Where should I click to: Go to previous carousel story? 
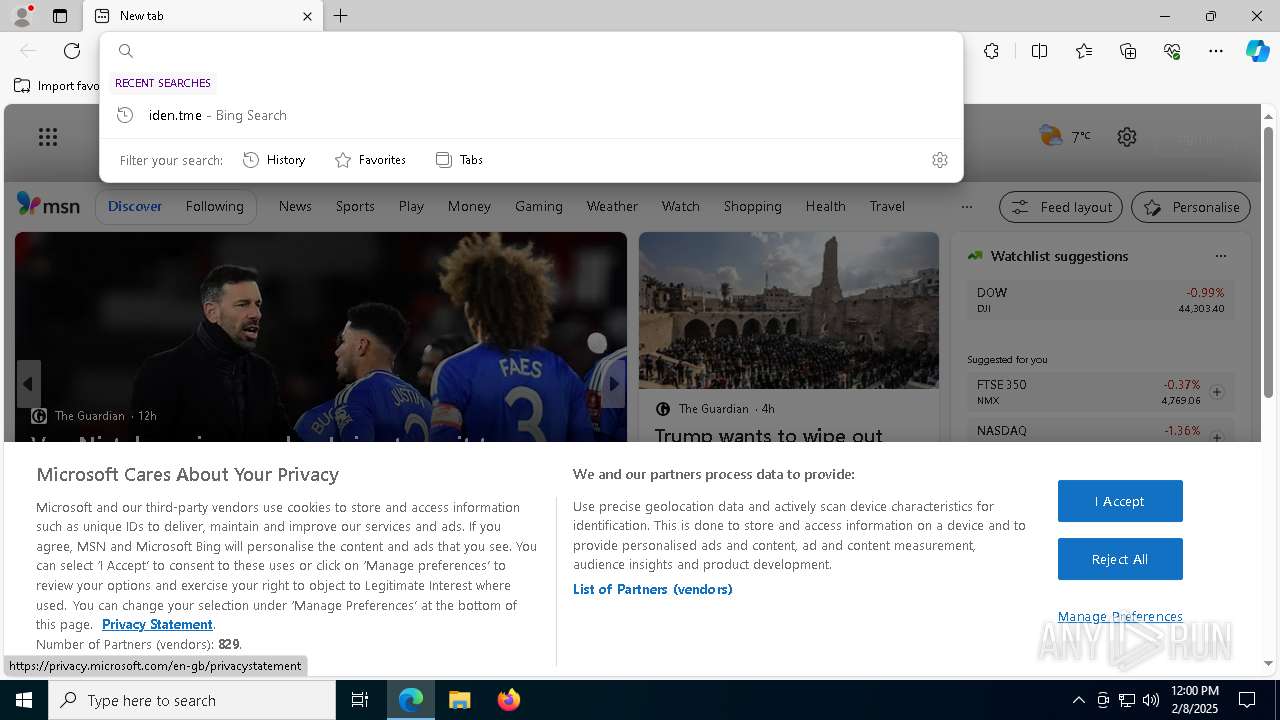[28, 384]
